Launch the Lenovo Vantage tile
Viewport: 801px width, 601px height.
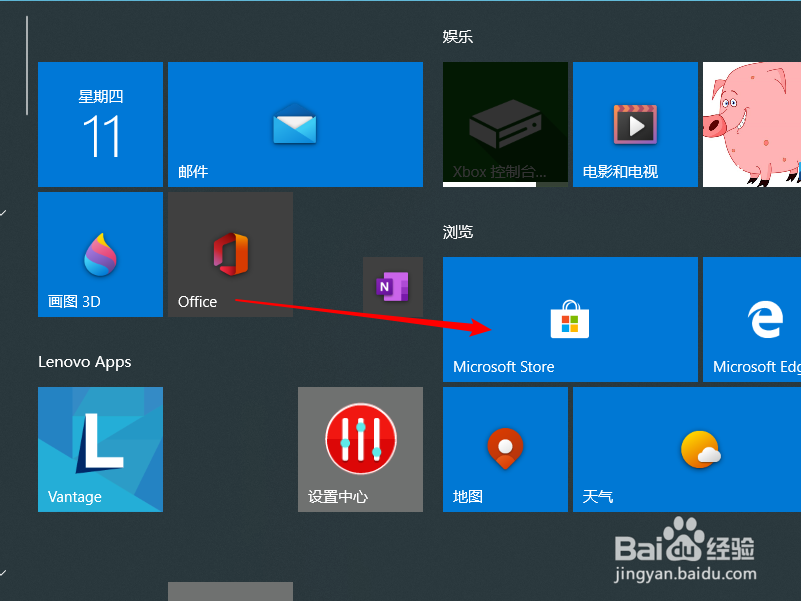100,449
